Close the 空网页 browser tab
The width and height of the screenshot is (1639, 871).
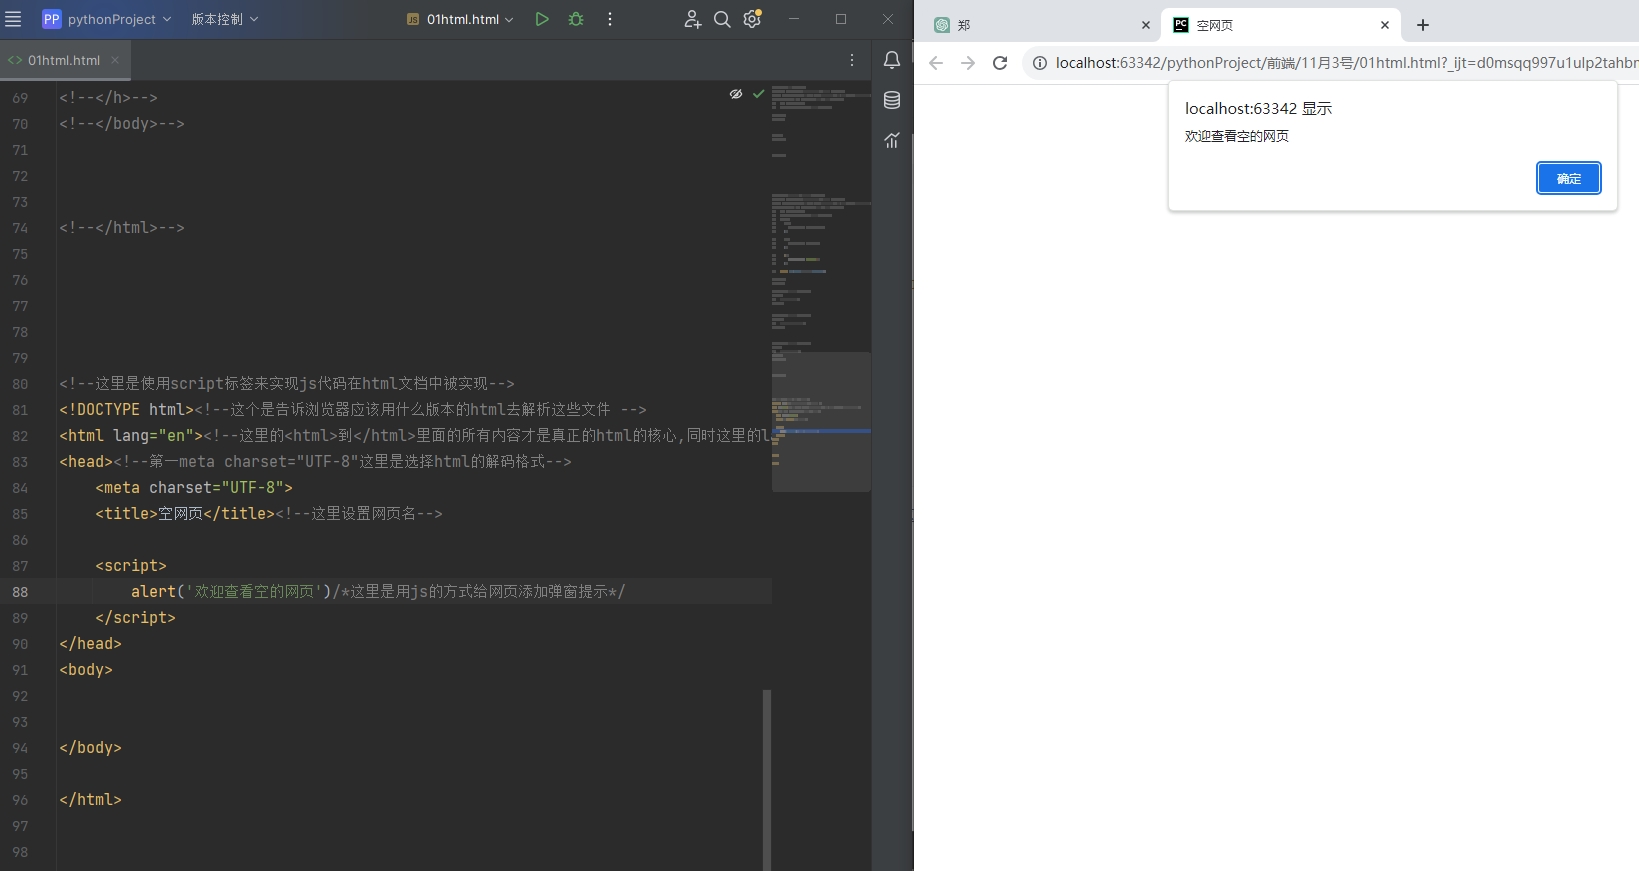(x=1385, y=25)
